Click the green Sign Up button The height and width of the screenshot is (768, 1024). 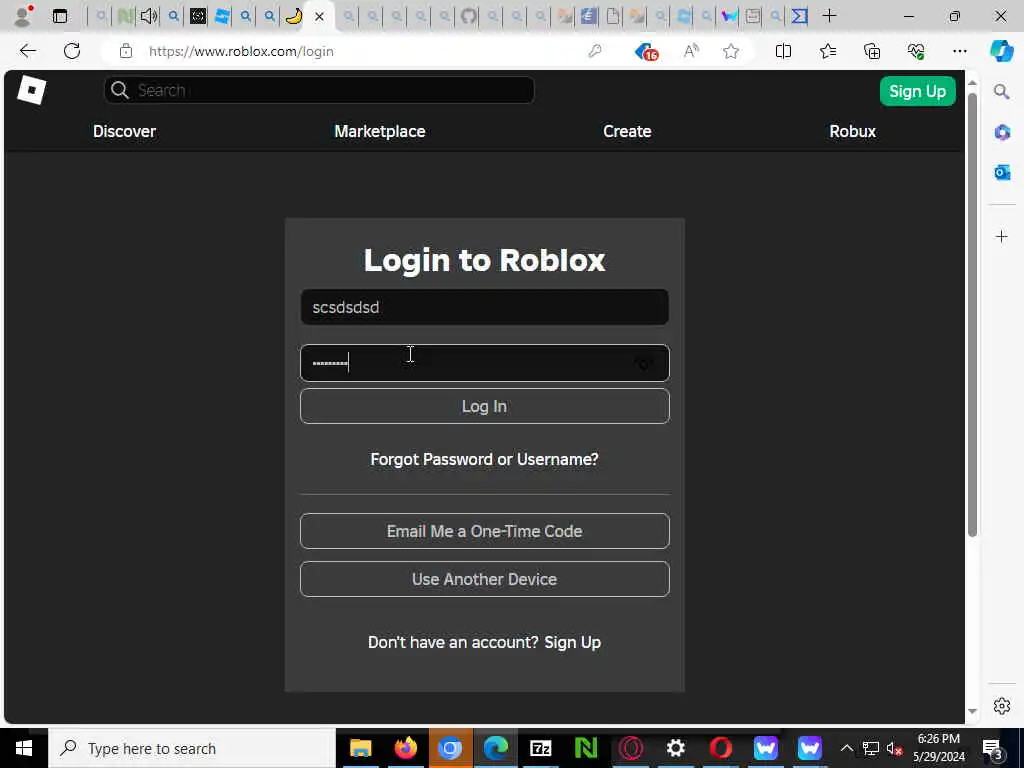pyautogui.click(x=917, y=91)
